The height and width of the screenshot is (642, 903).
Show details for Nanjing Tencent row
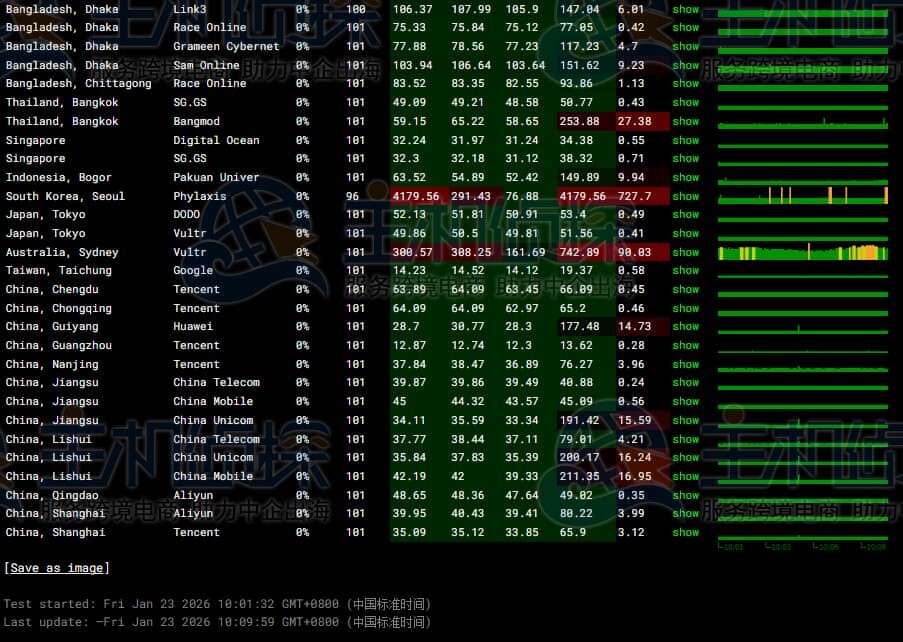pyautogui.click(x=685, y=364)
